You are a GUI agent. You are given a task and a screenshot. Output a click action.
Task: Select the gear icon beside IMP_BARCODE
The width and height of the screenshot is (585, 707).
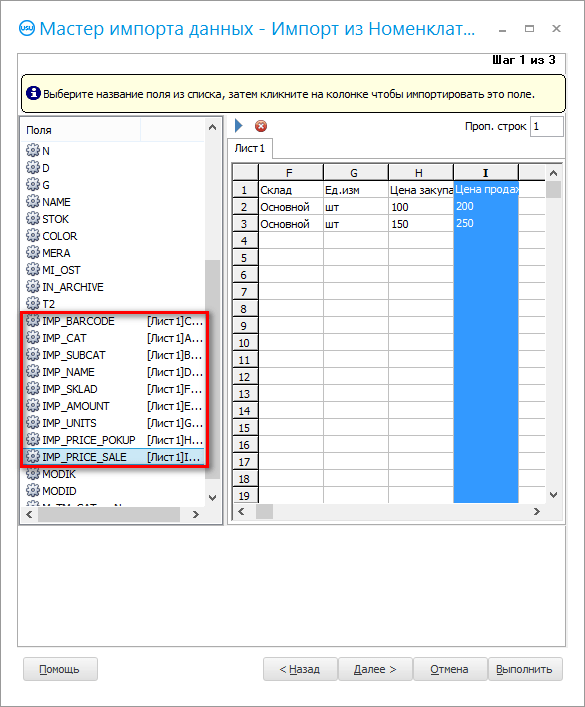click(x=32, y=321)
